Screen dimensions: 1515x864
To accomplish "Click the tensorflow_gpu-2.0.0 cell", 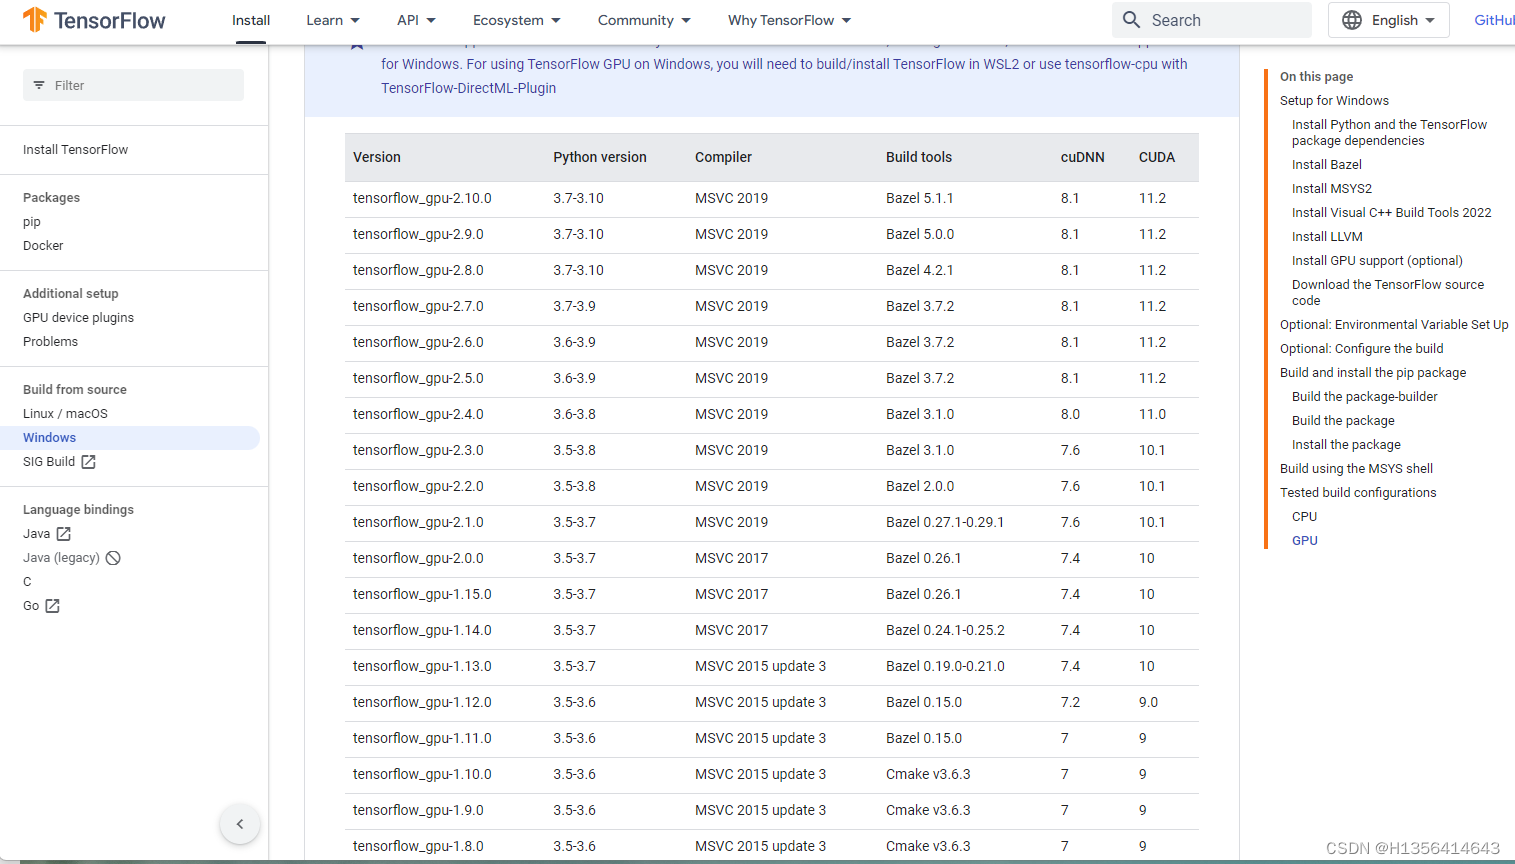I will 418,559.
